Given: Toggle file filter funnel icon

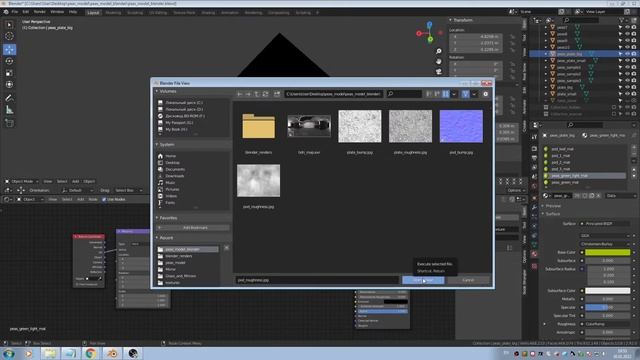Looking at the screenshot, I should [x=465, y=94].
